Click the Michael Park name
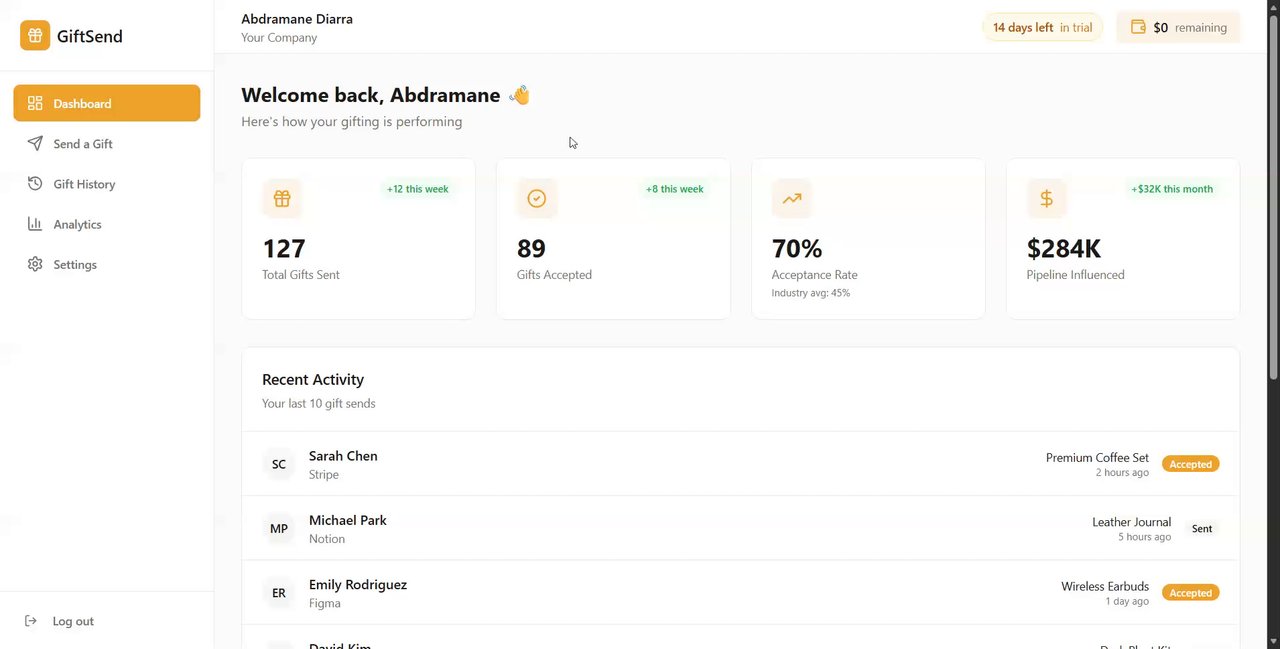The width and height of the screenshot is (1280, 649). click(348, 520)
